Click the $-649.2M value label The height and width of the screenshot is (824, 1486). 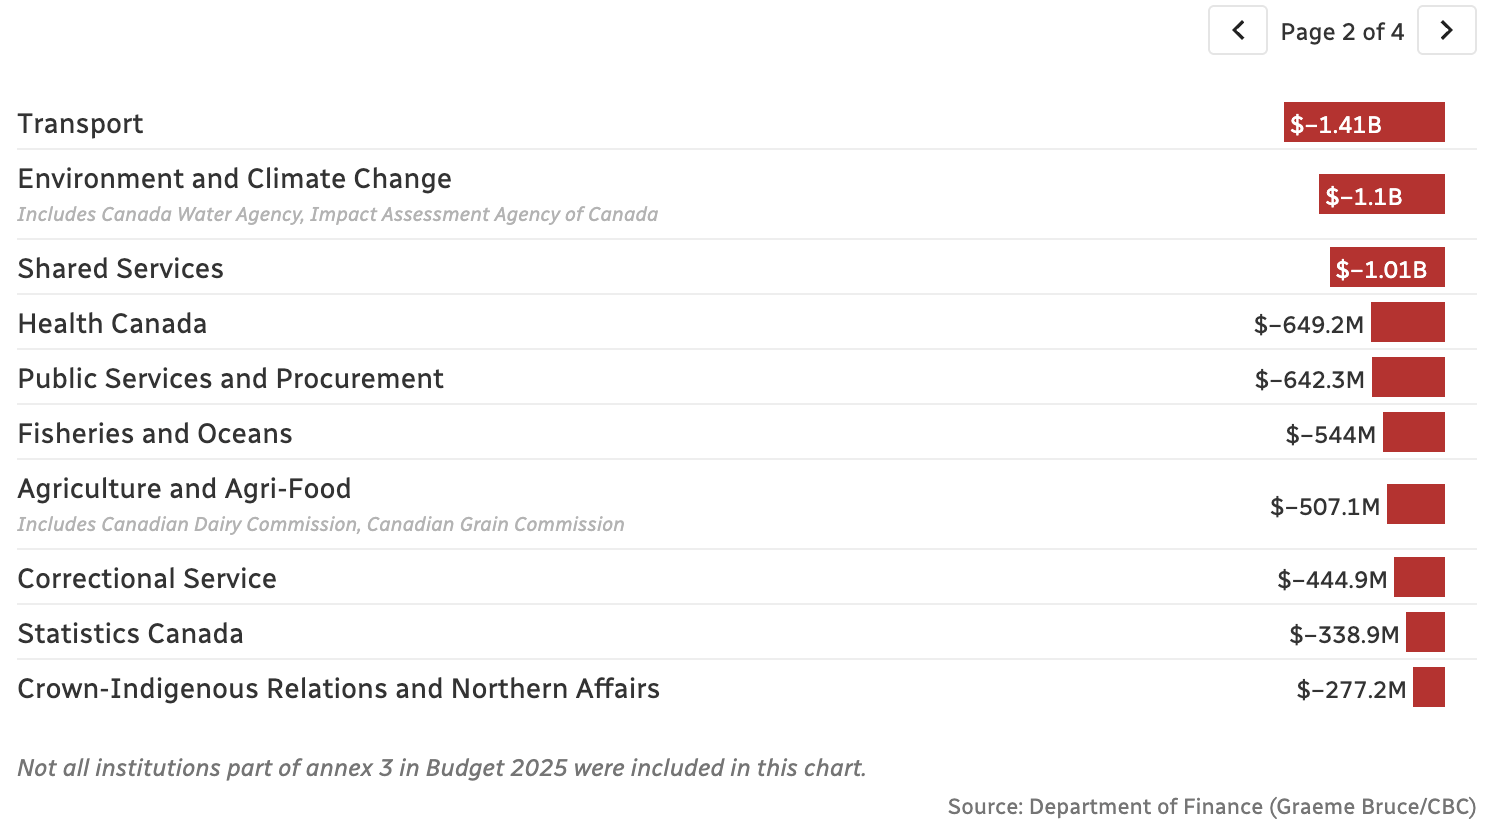click(x=1308, y=325)
